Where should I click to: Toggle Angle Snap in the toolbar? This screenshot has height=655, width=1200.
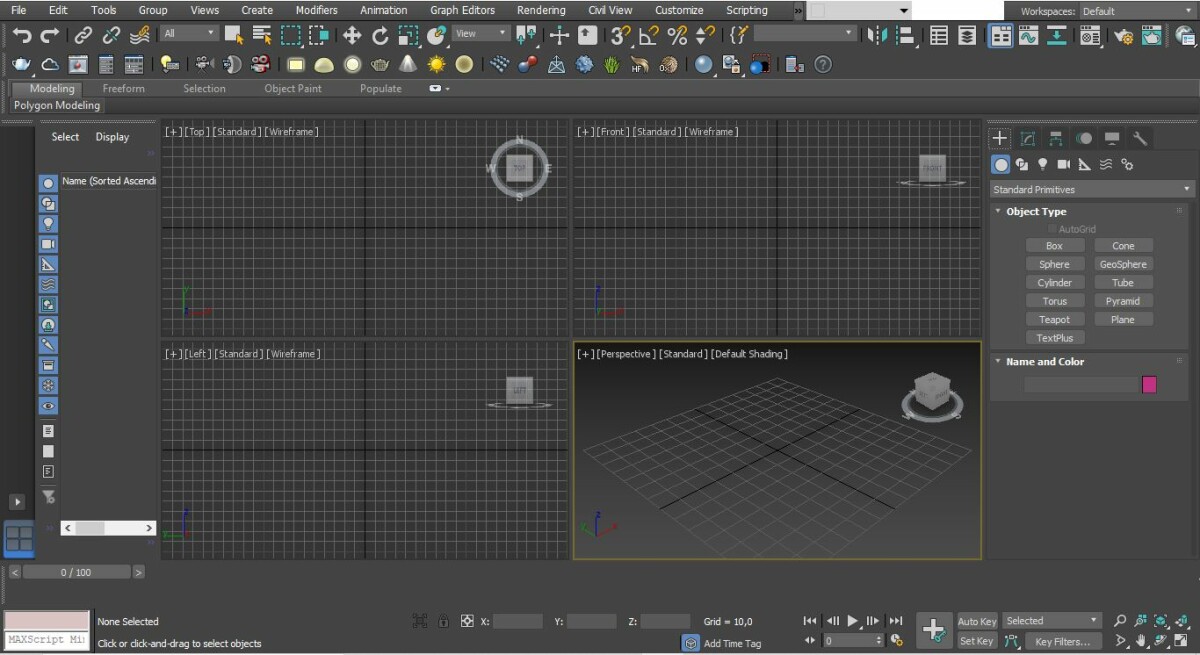point(648,36)
